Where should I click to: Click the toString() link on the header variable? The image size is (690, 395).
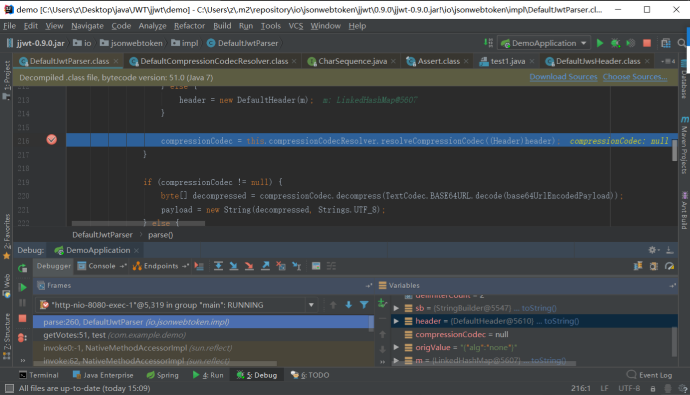click(562, 321)
